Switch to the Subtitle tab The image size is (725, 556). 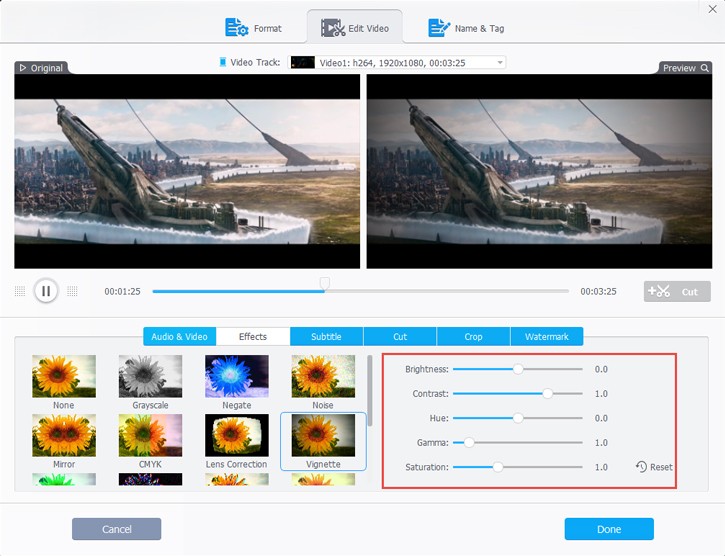coord(326,336)
